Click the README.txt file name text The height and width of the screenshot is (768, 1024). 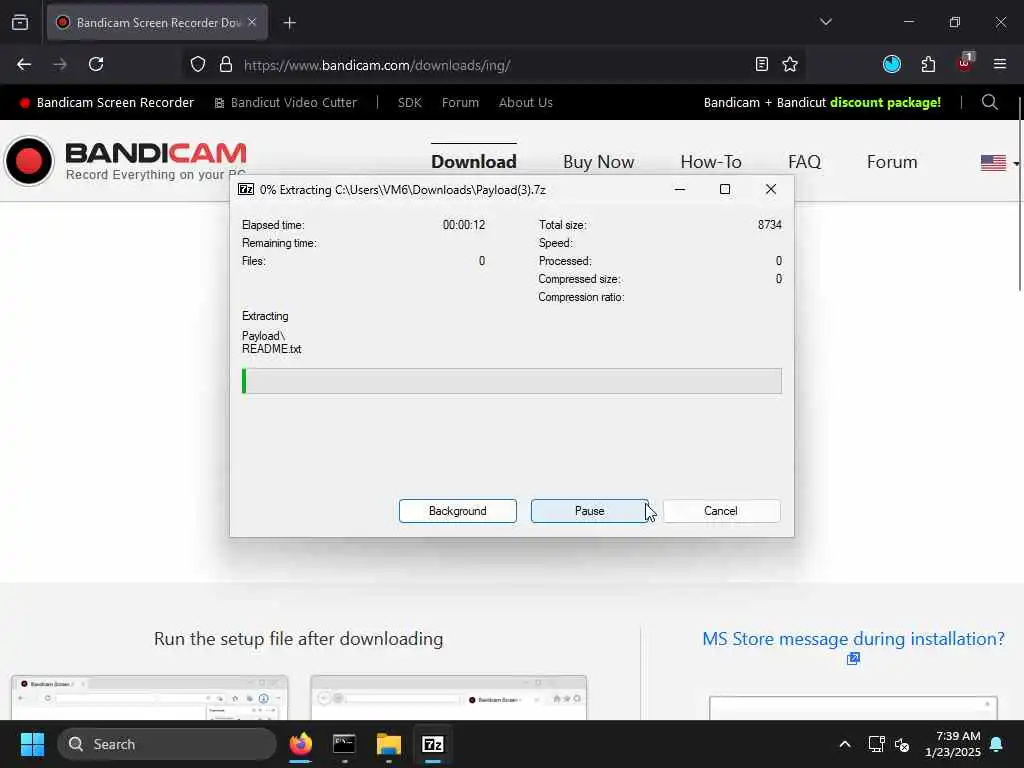click(272, 349)
